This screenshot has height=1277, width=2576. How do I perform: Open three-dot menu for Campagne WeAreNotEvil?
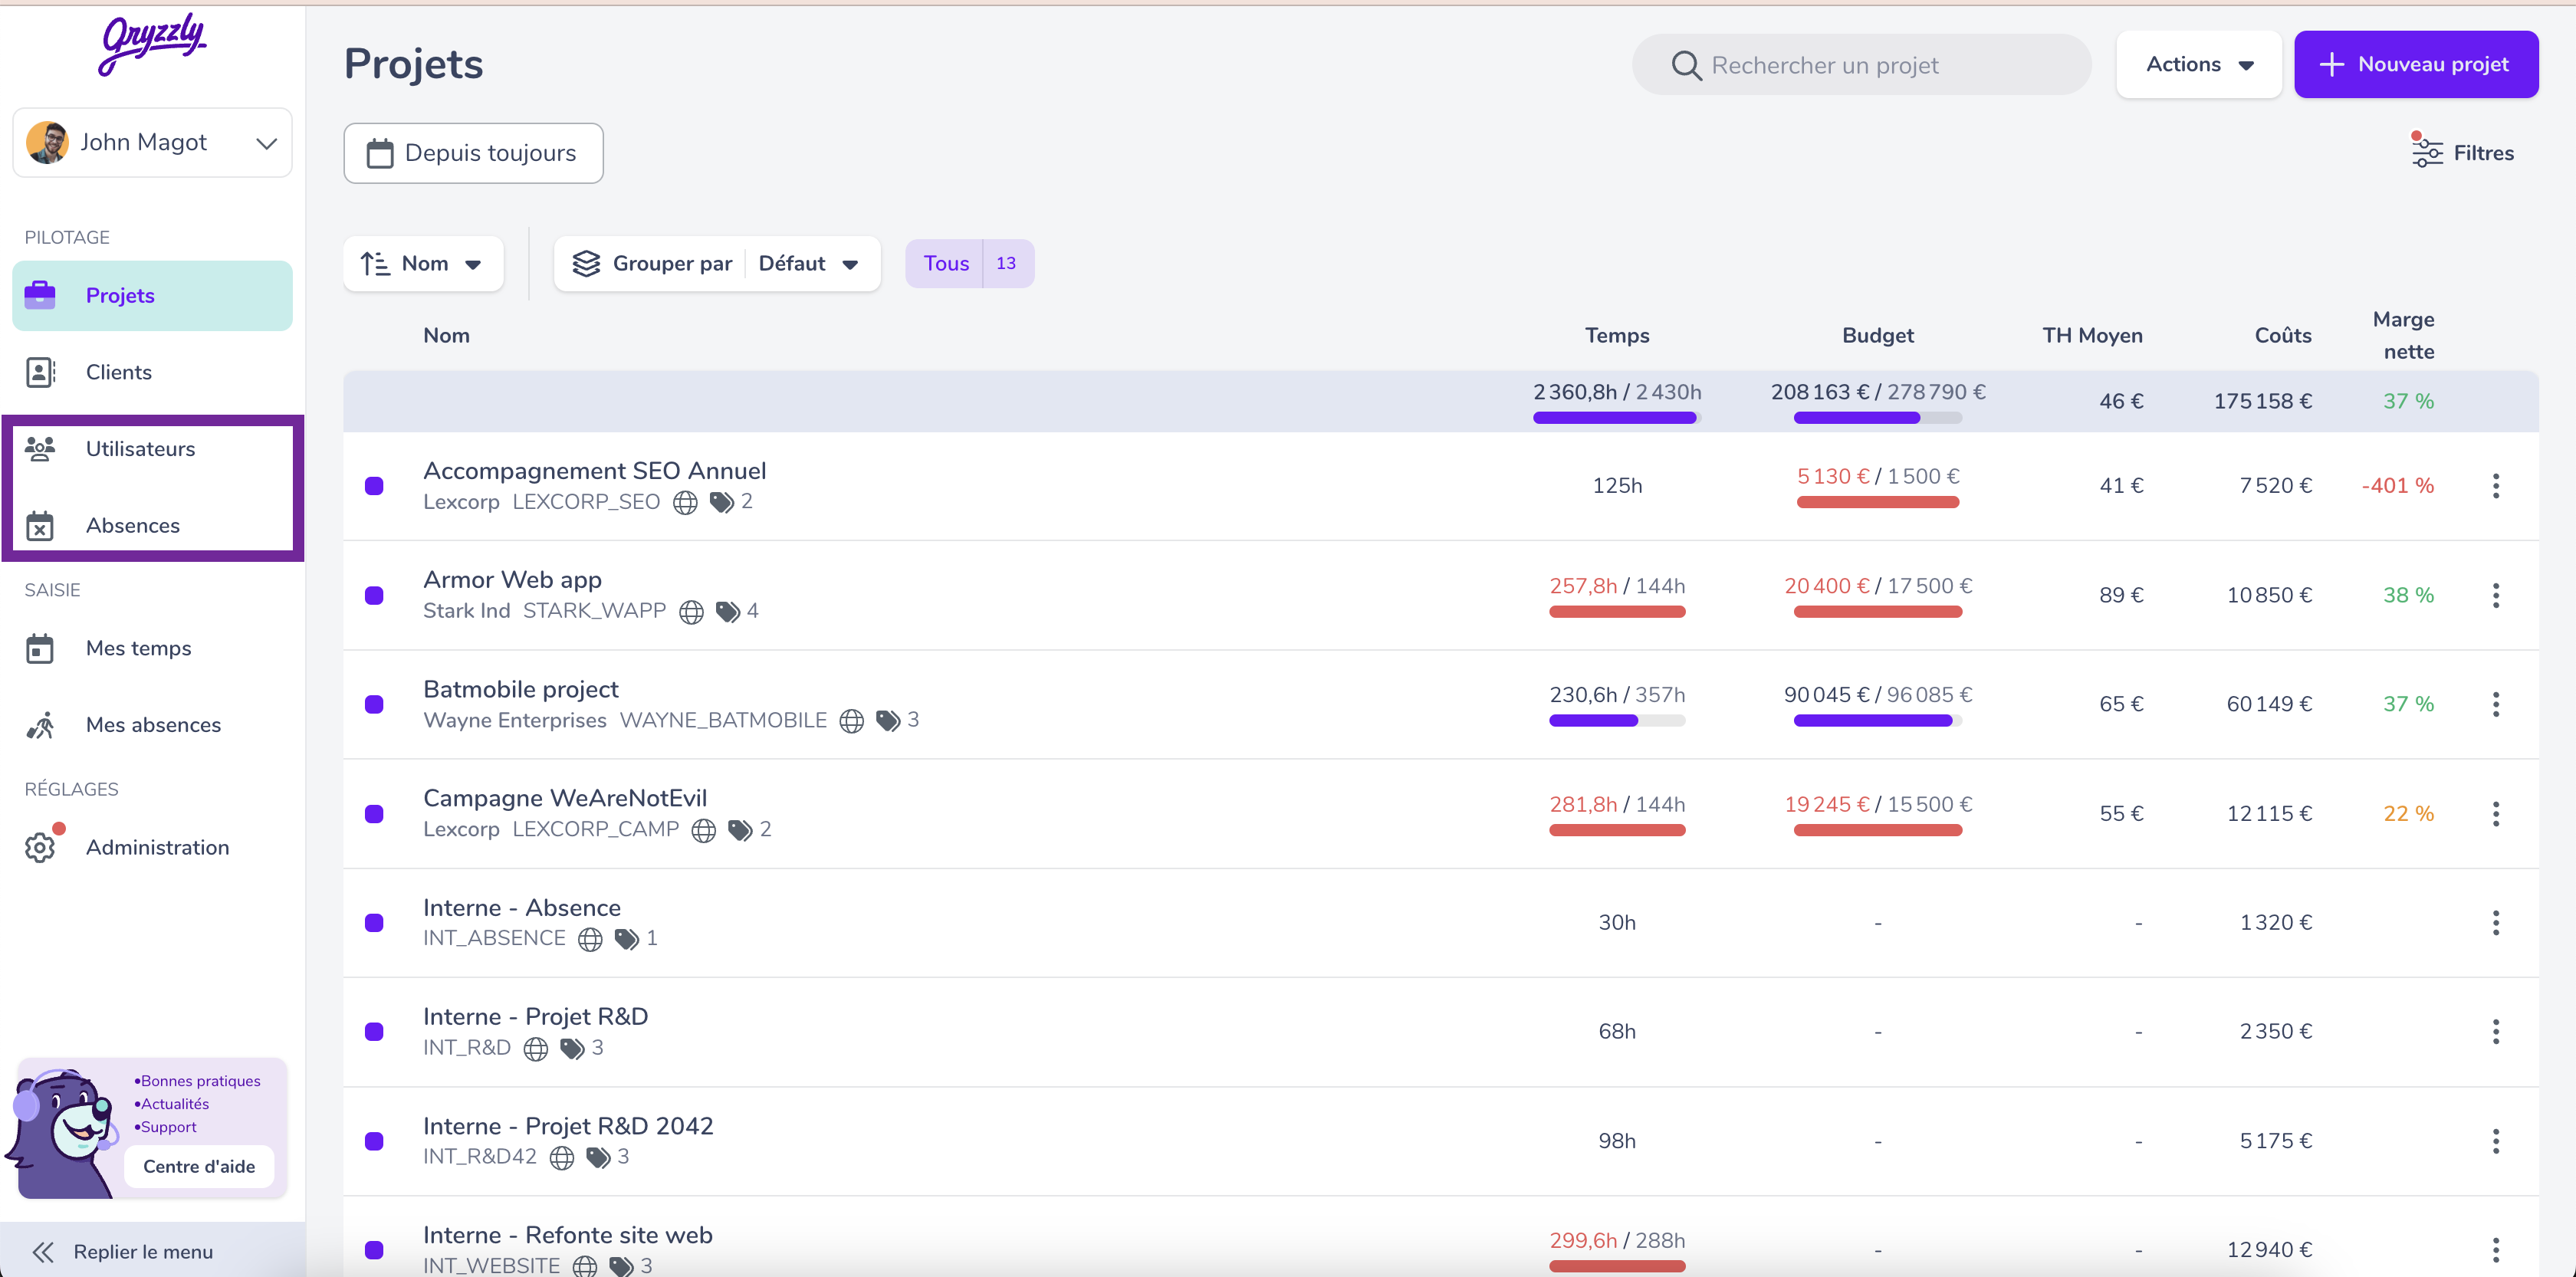(2496, 814)
